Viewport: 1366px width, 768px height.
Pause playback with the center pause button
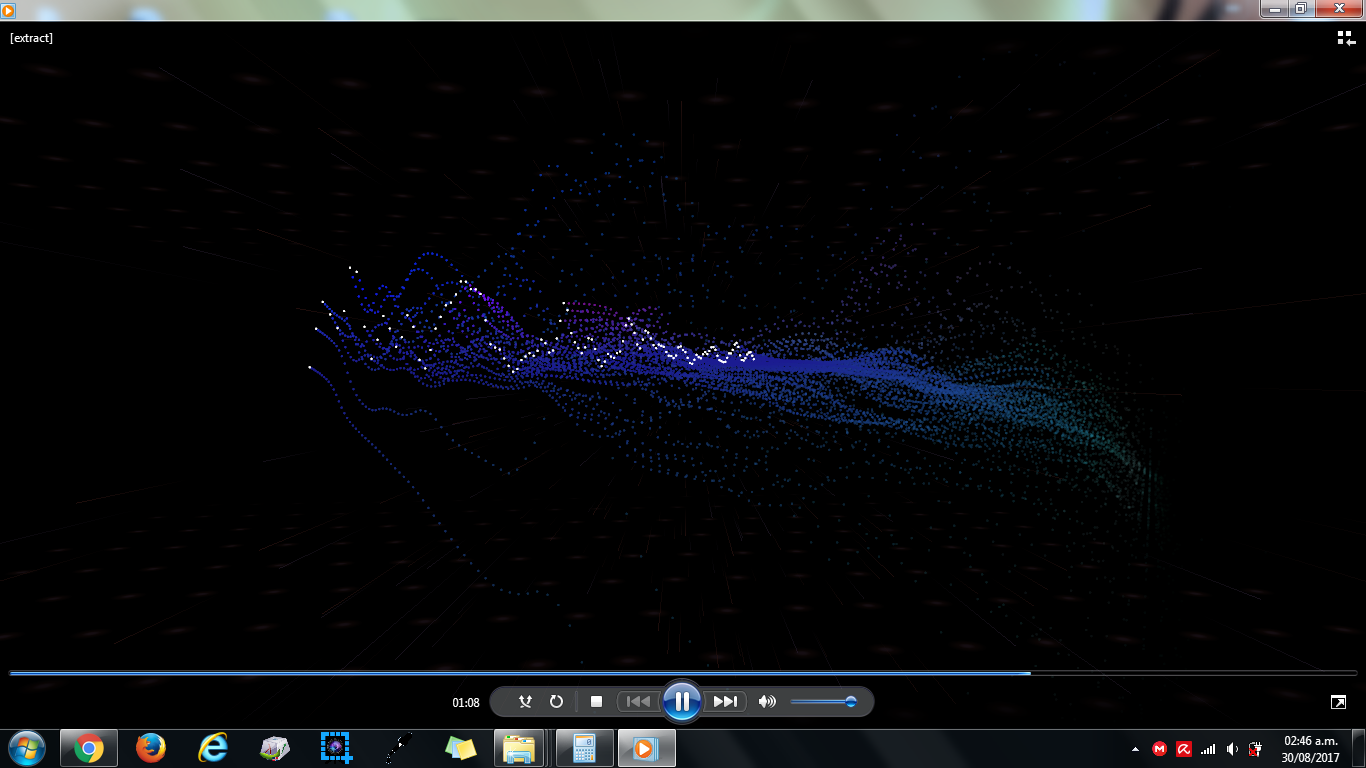pos(682,702)
